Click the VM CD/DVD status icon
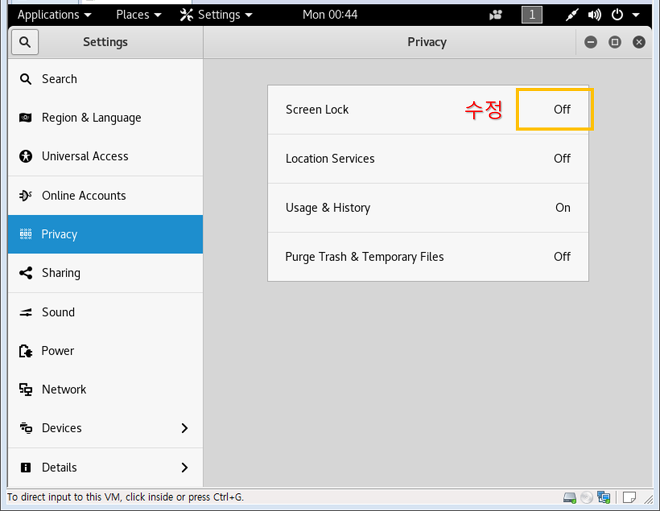 586,498
